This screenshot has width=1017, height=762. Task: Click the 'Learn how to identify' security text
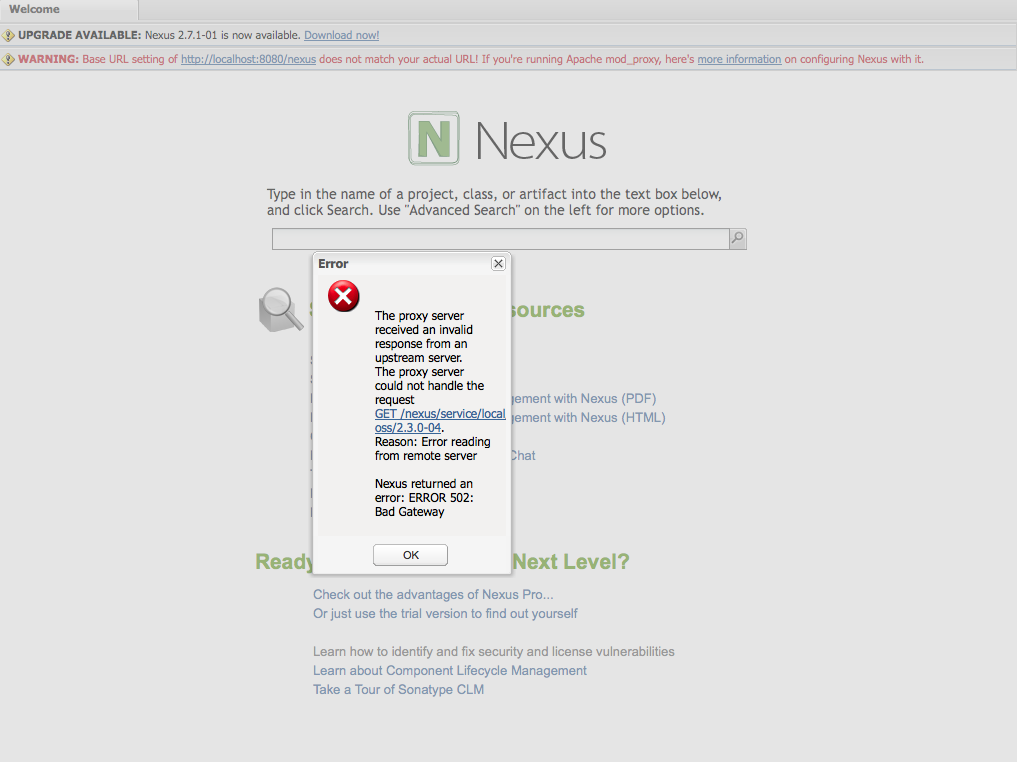494,652
